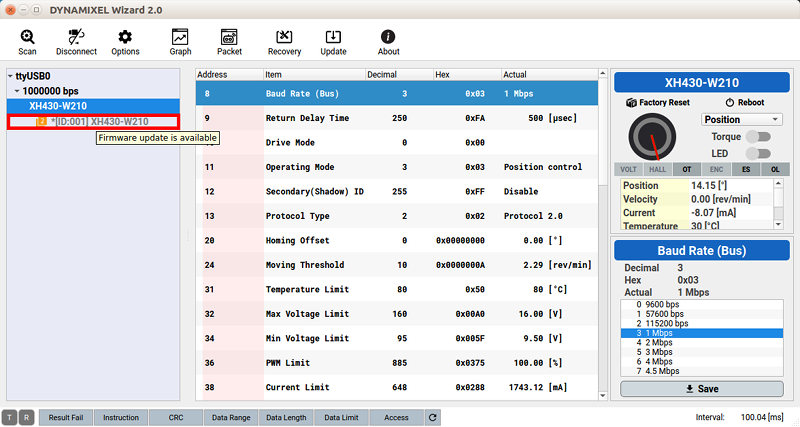Click the refresh icon in status bar

point(433,417)
